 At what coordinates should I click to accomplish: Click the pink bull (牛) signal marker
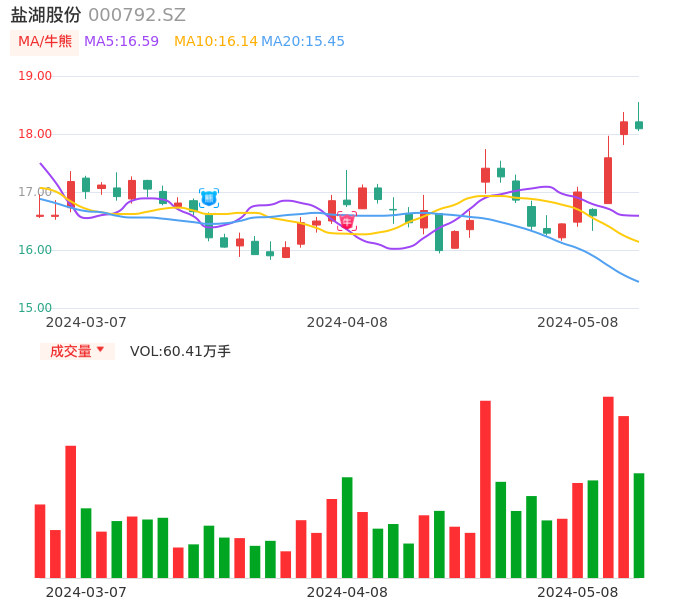347,221
